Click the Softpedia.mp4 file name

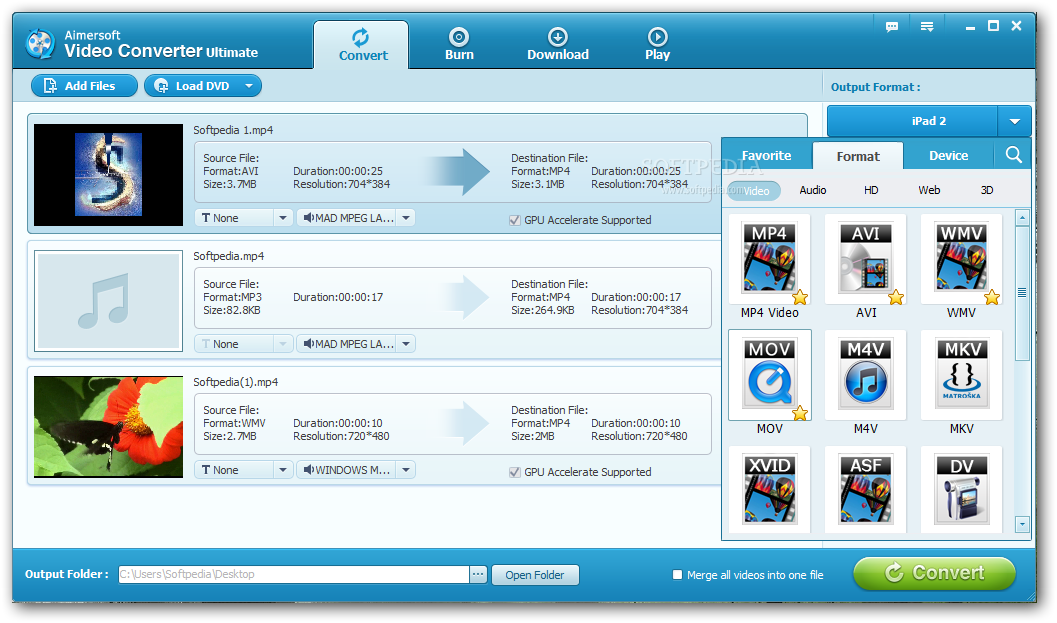click(229, 256)
